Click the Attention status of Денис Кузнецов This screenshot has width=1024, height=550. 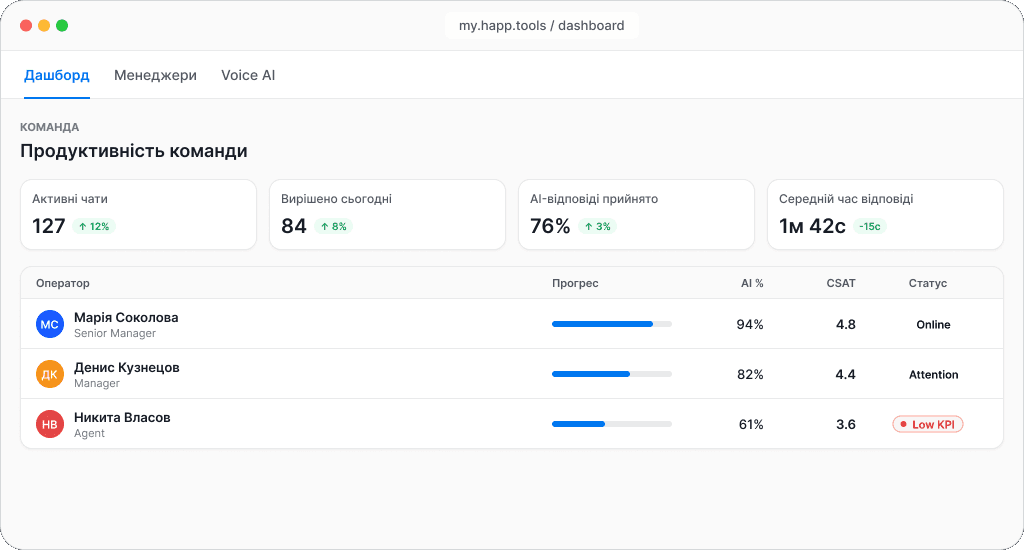934,374
